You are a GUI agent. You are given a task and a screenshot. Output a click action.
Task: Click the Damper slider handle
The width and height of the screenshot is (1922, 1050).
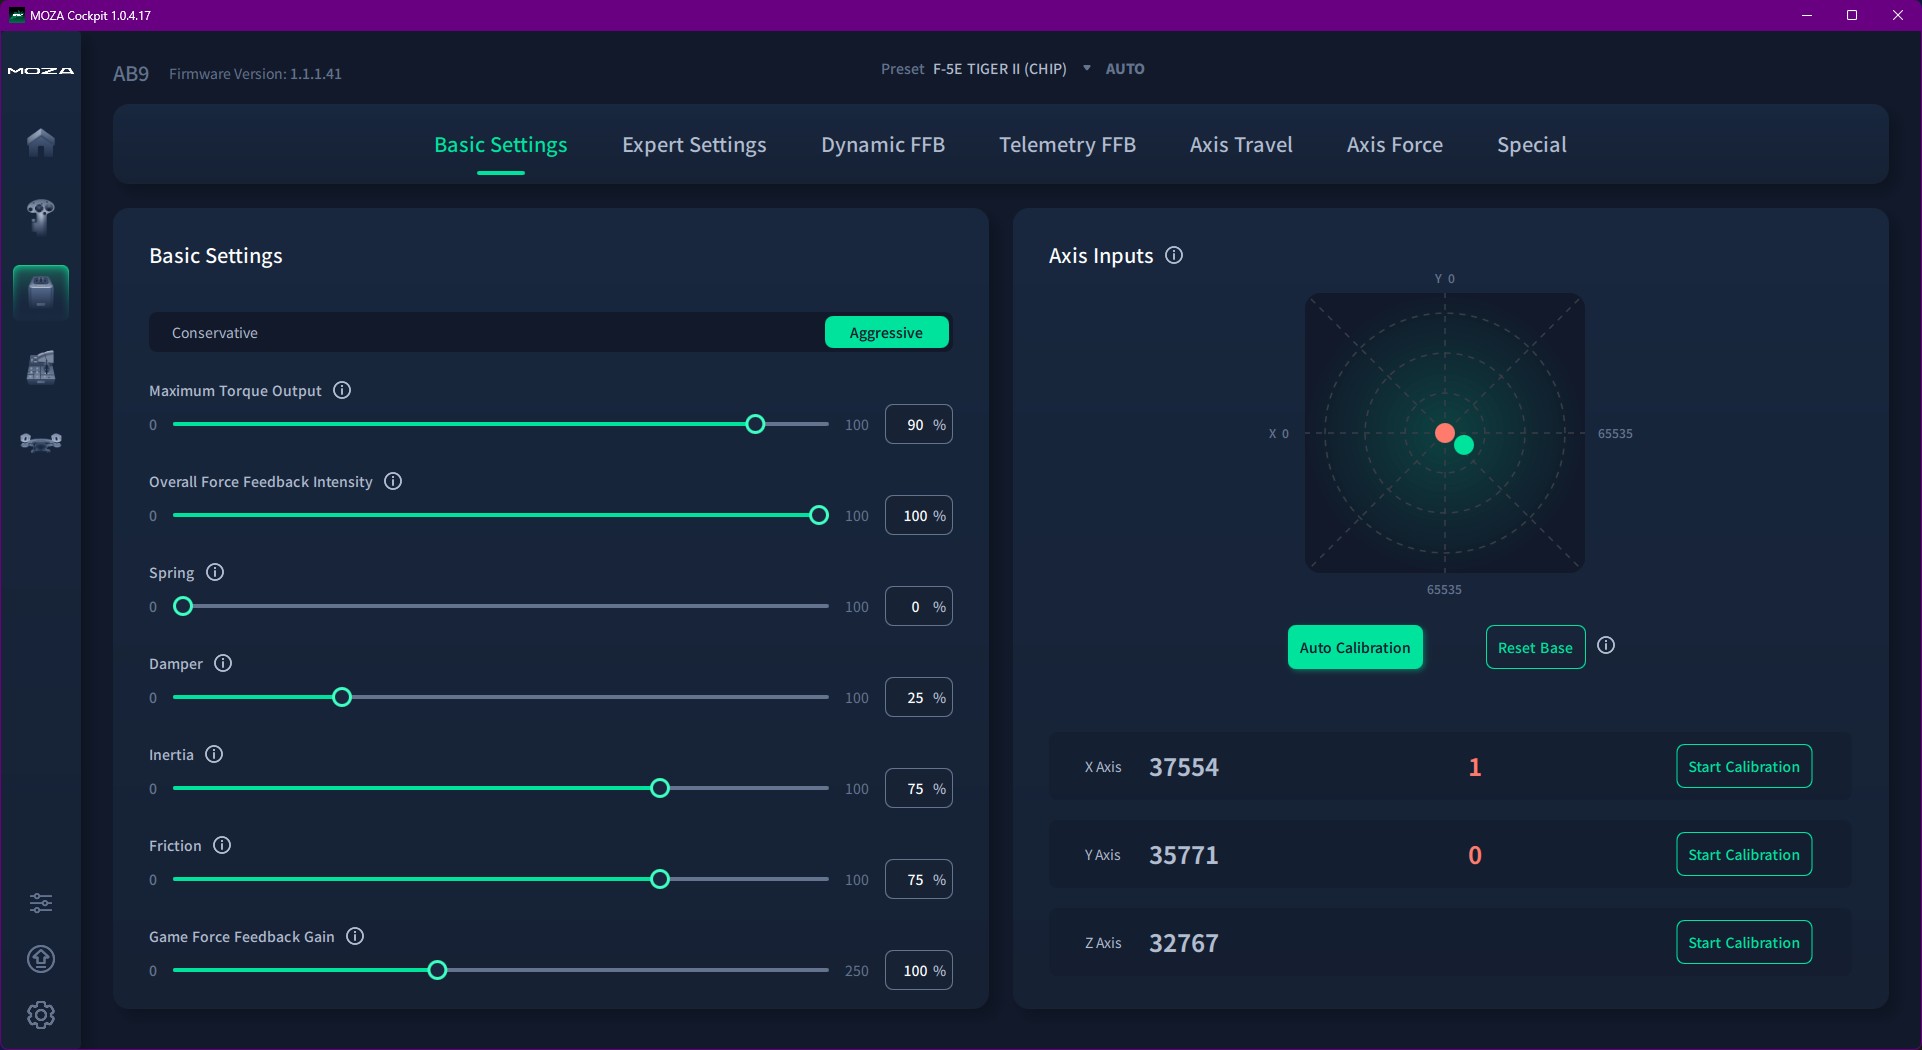point(342,697)
